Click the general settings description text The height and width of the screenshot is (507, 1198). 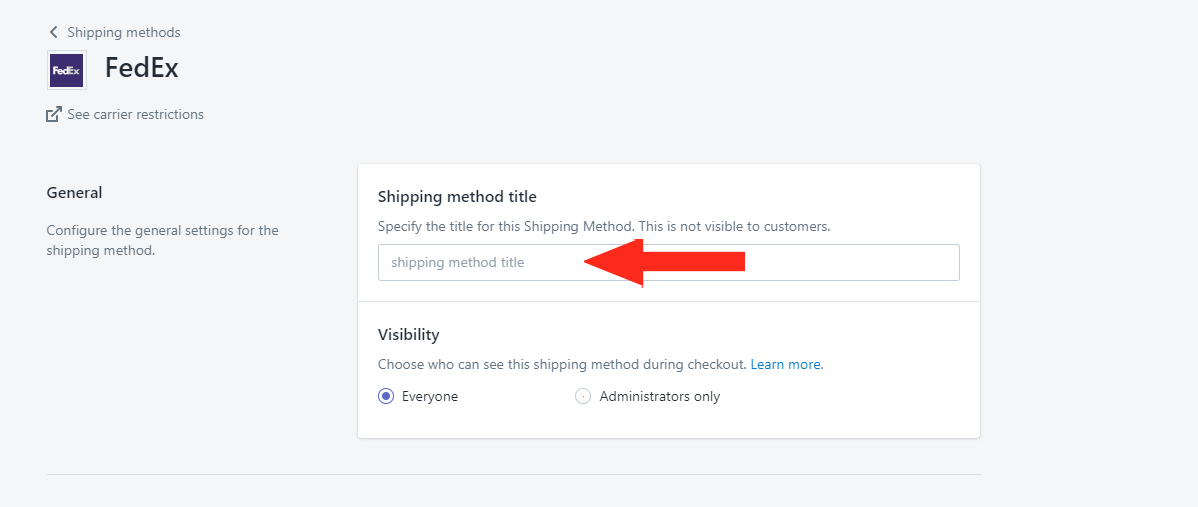click(163, 240)
